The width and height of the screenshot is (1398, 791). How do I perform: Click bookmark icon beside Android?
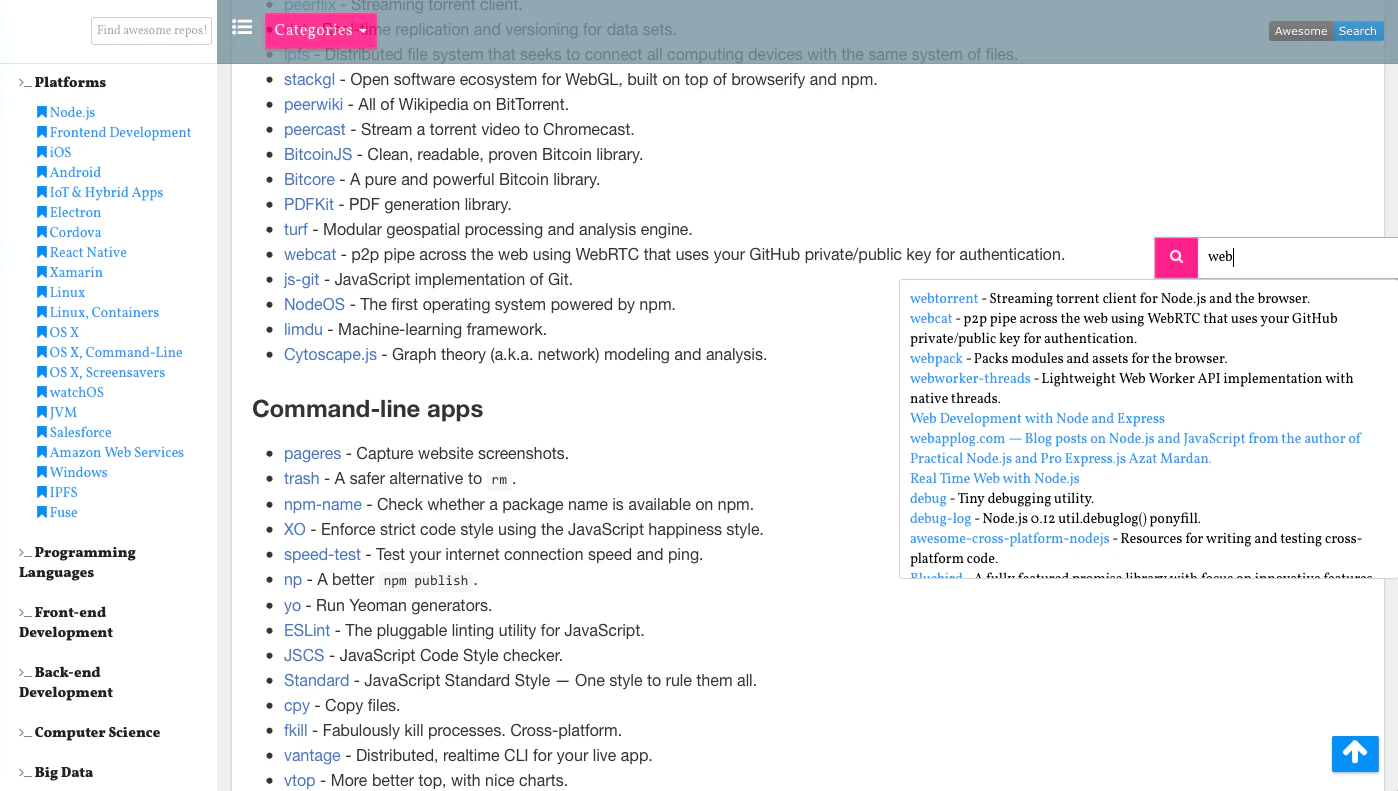[42, 172]
